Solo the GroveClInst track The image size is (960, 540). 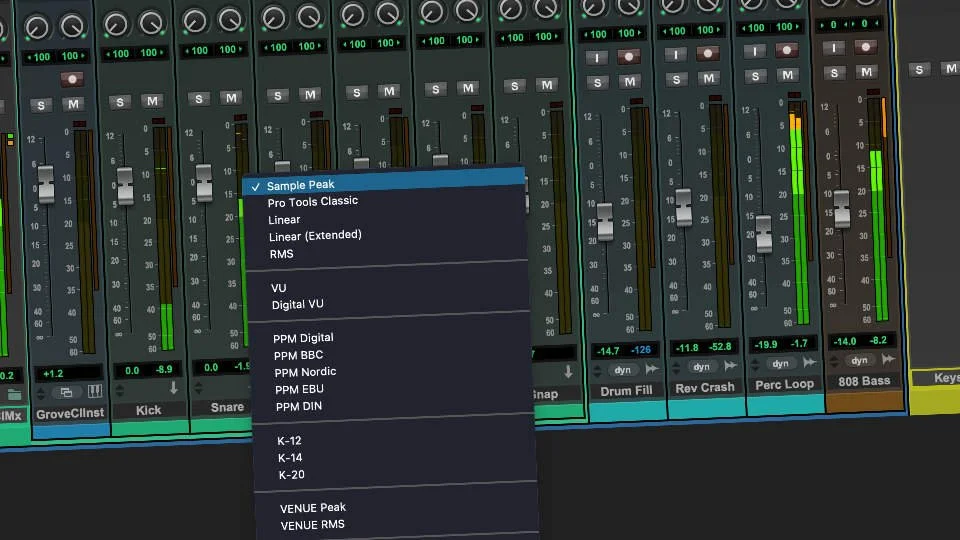41,105
